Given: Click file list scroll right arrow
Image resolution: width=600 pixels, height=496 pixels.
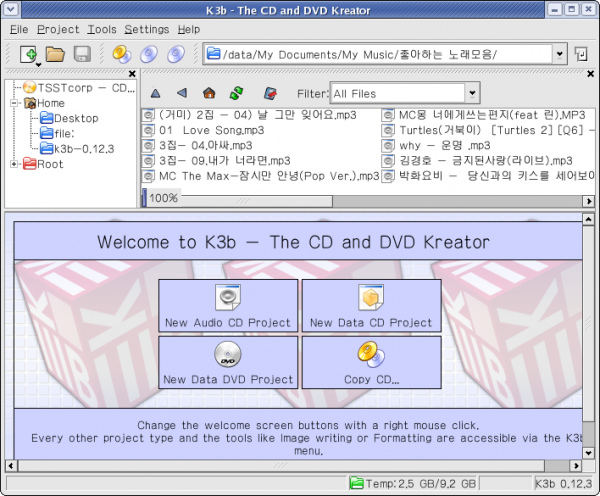Looking at the screenshot, I should [x=589, y=201].
